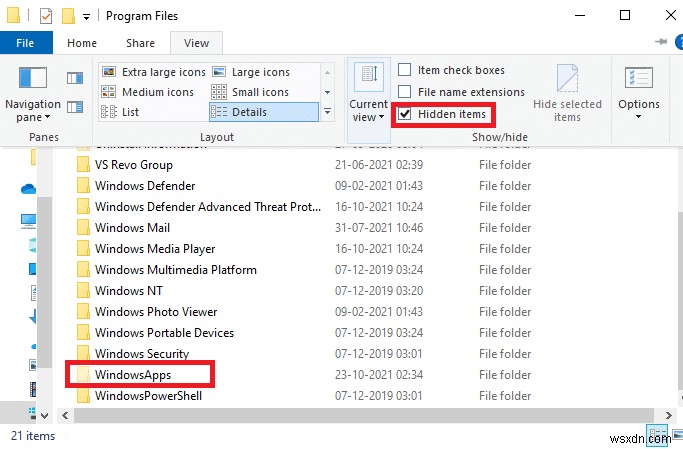Image resolution: width=683 pixels, height=449 pixels.
Task: Click the horizontal scroll right arrow
Action: click(x=668, y=415)
